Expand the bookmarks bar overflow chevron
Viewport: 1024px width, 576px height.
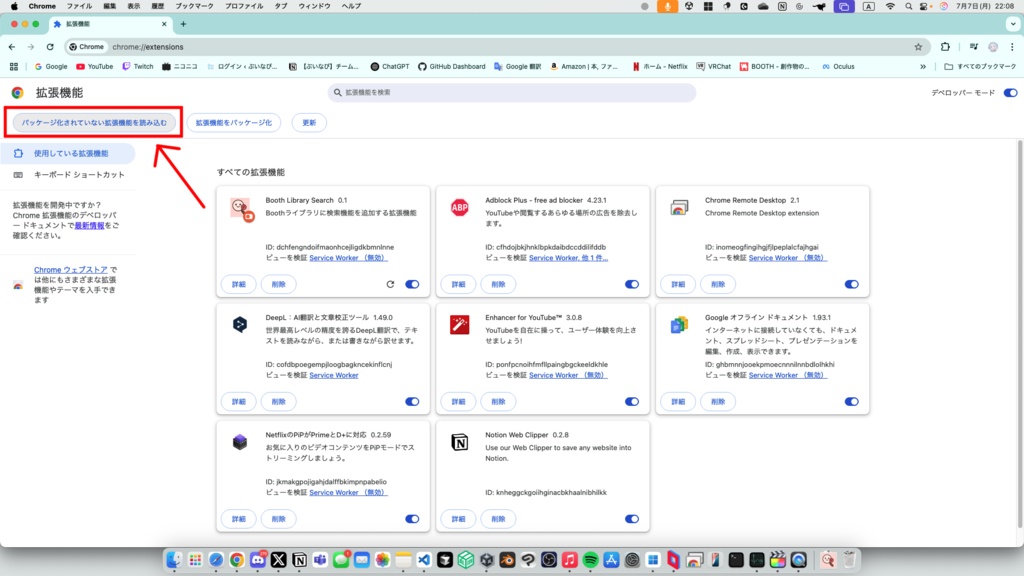pyautogui.click(x=925, y=66)
